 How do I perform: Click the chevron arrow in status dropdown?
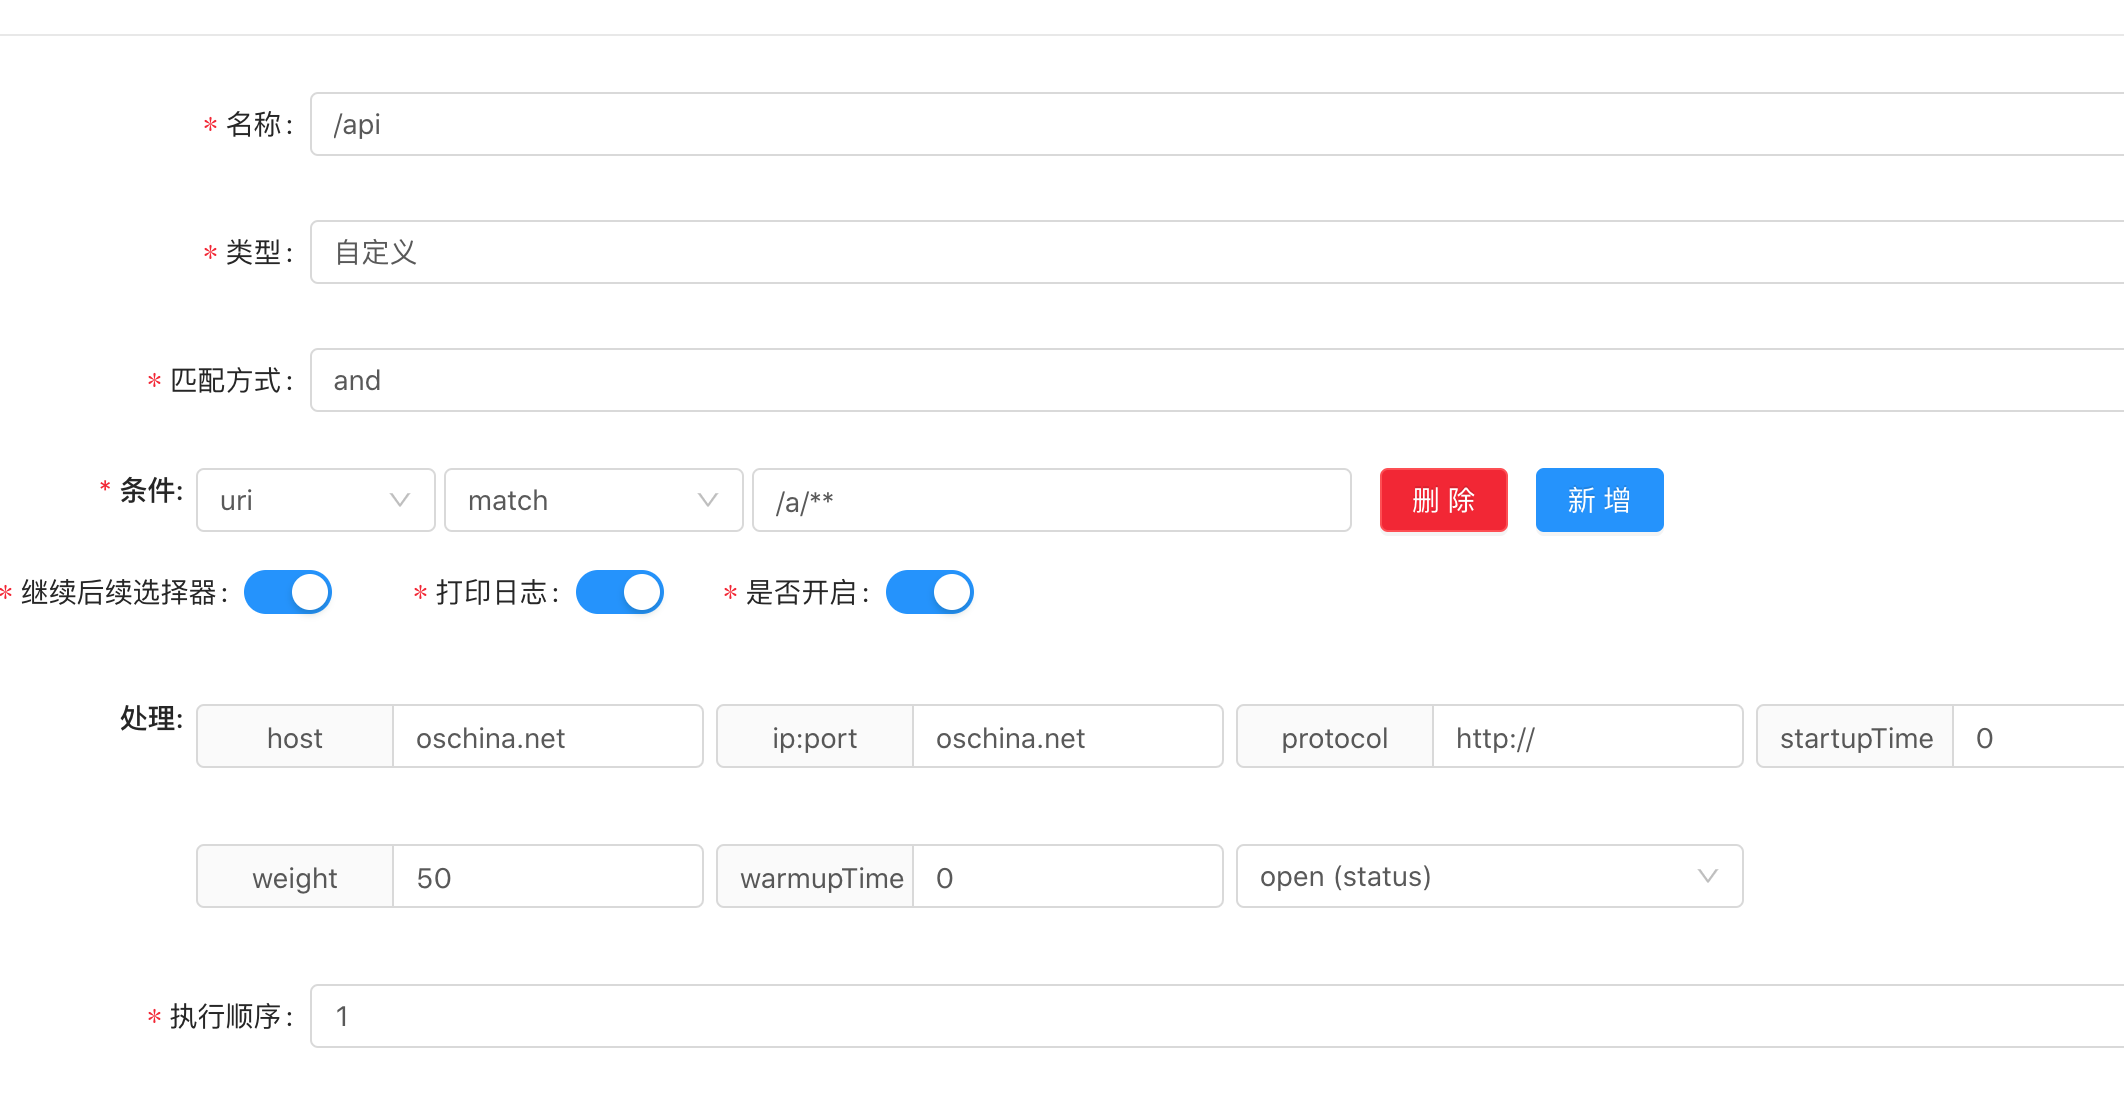[1707, 876]
